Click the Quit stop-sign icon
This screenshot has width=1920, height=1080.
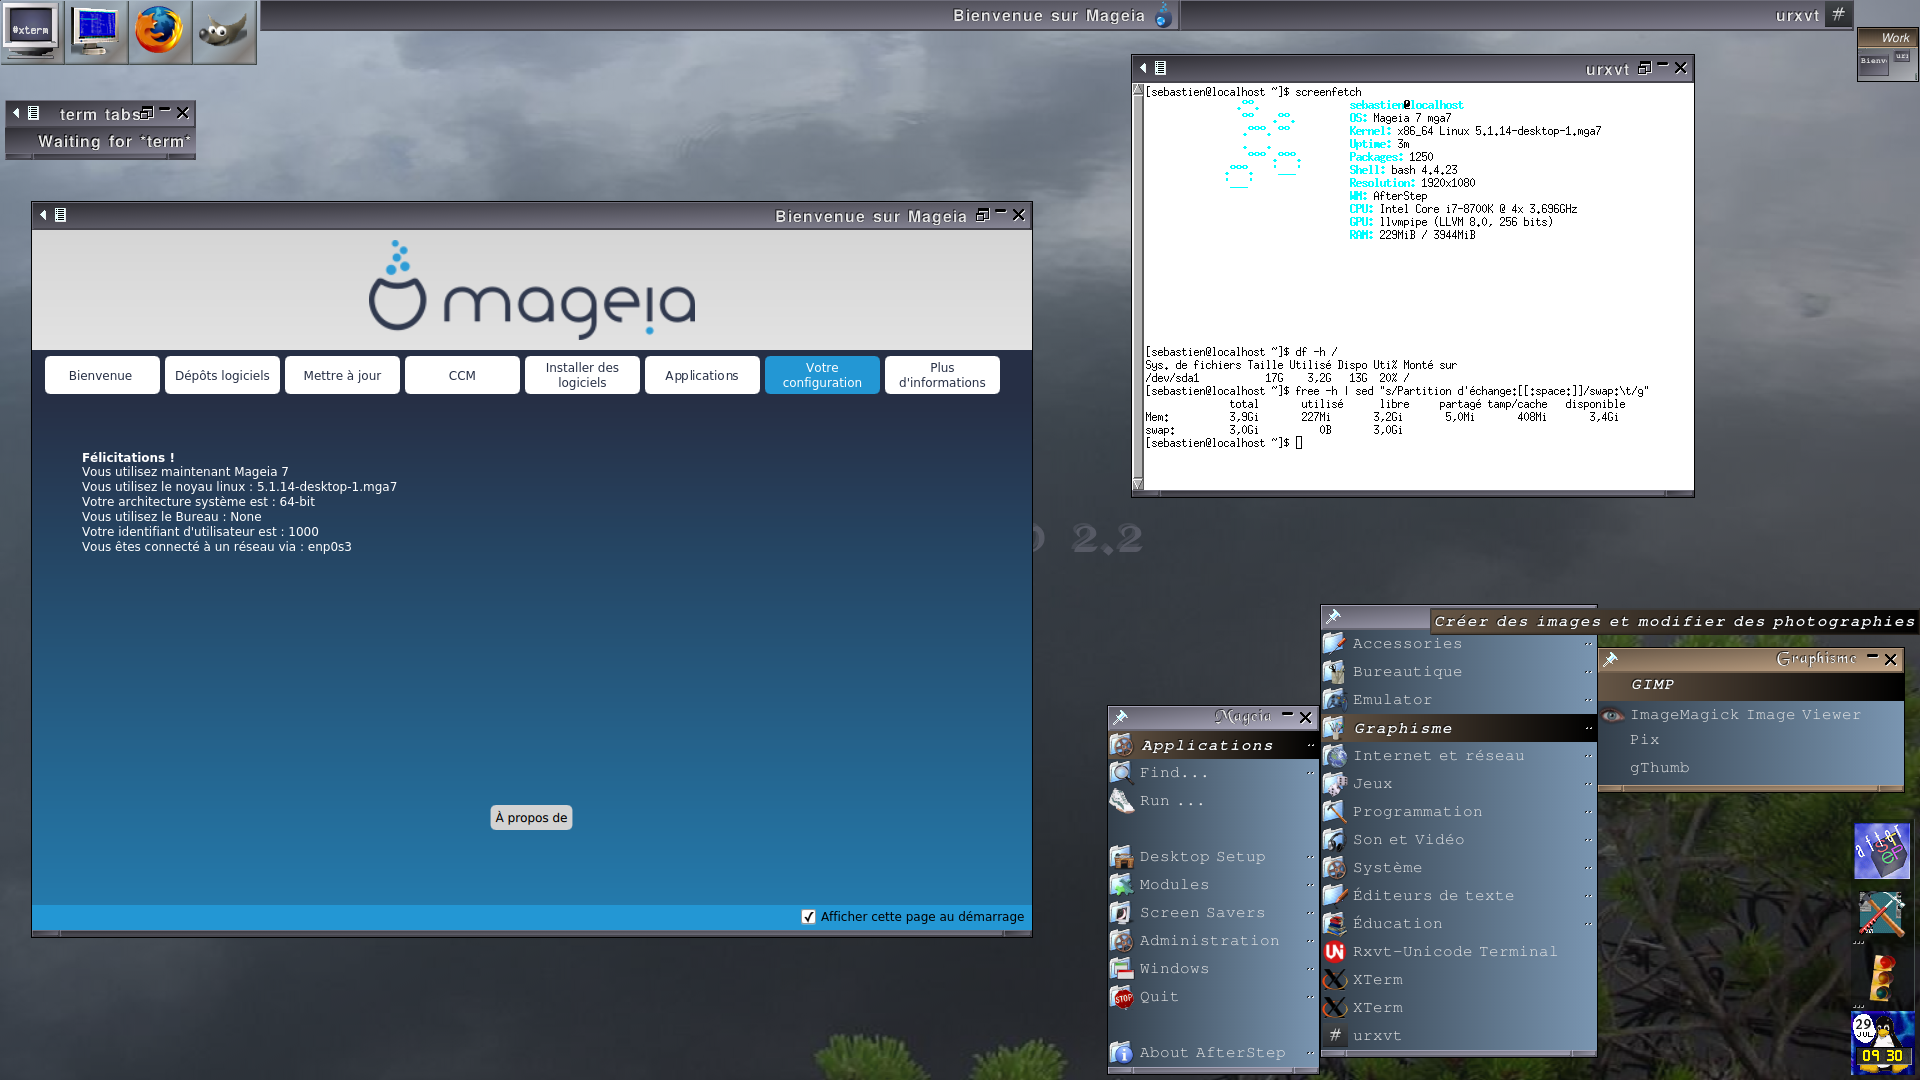1122,997
